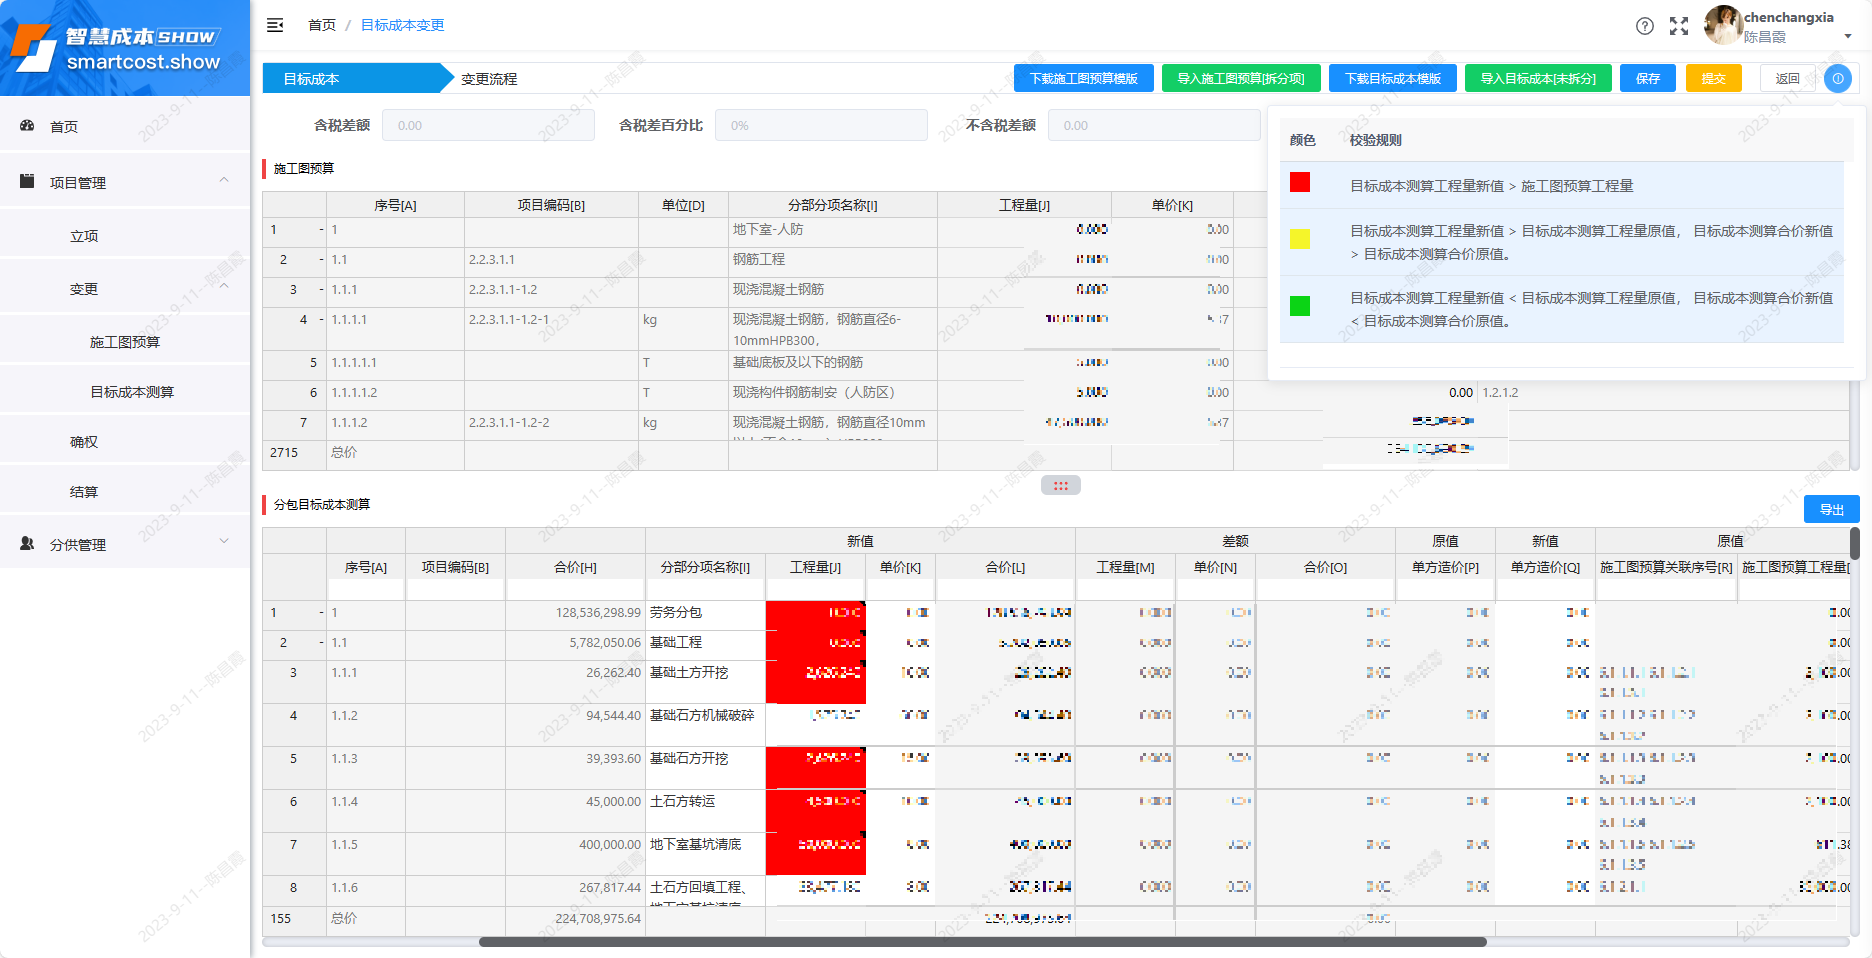Click the 分供管理 people icon
Image resolution: width=1872 pixels, height=958 pixels.
tap(26, 542)
